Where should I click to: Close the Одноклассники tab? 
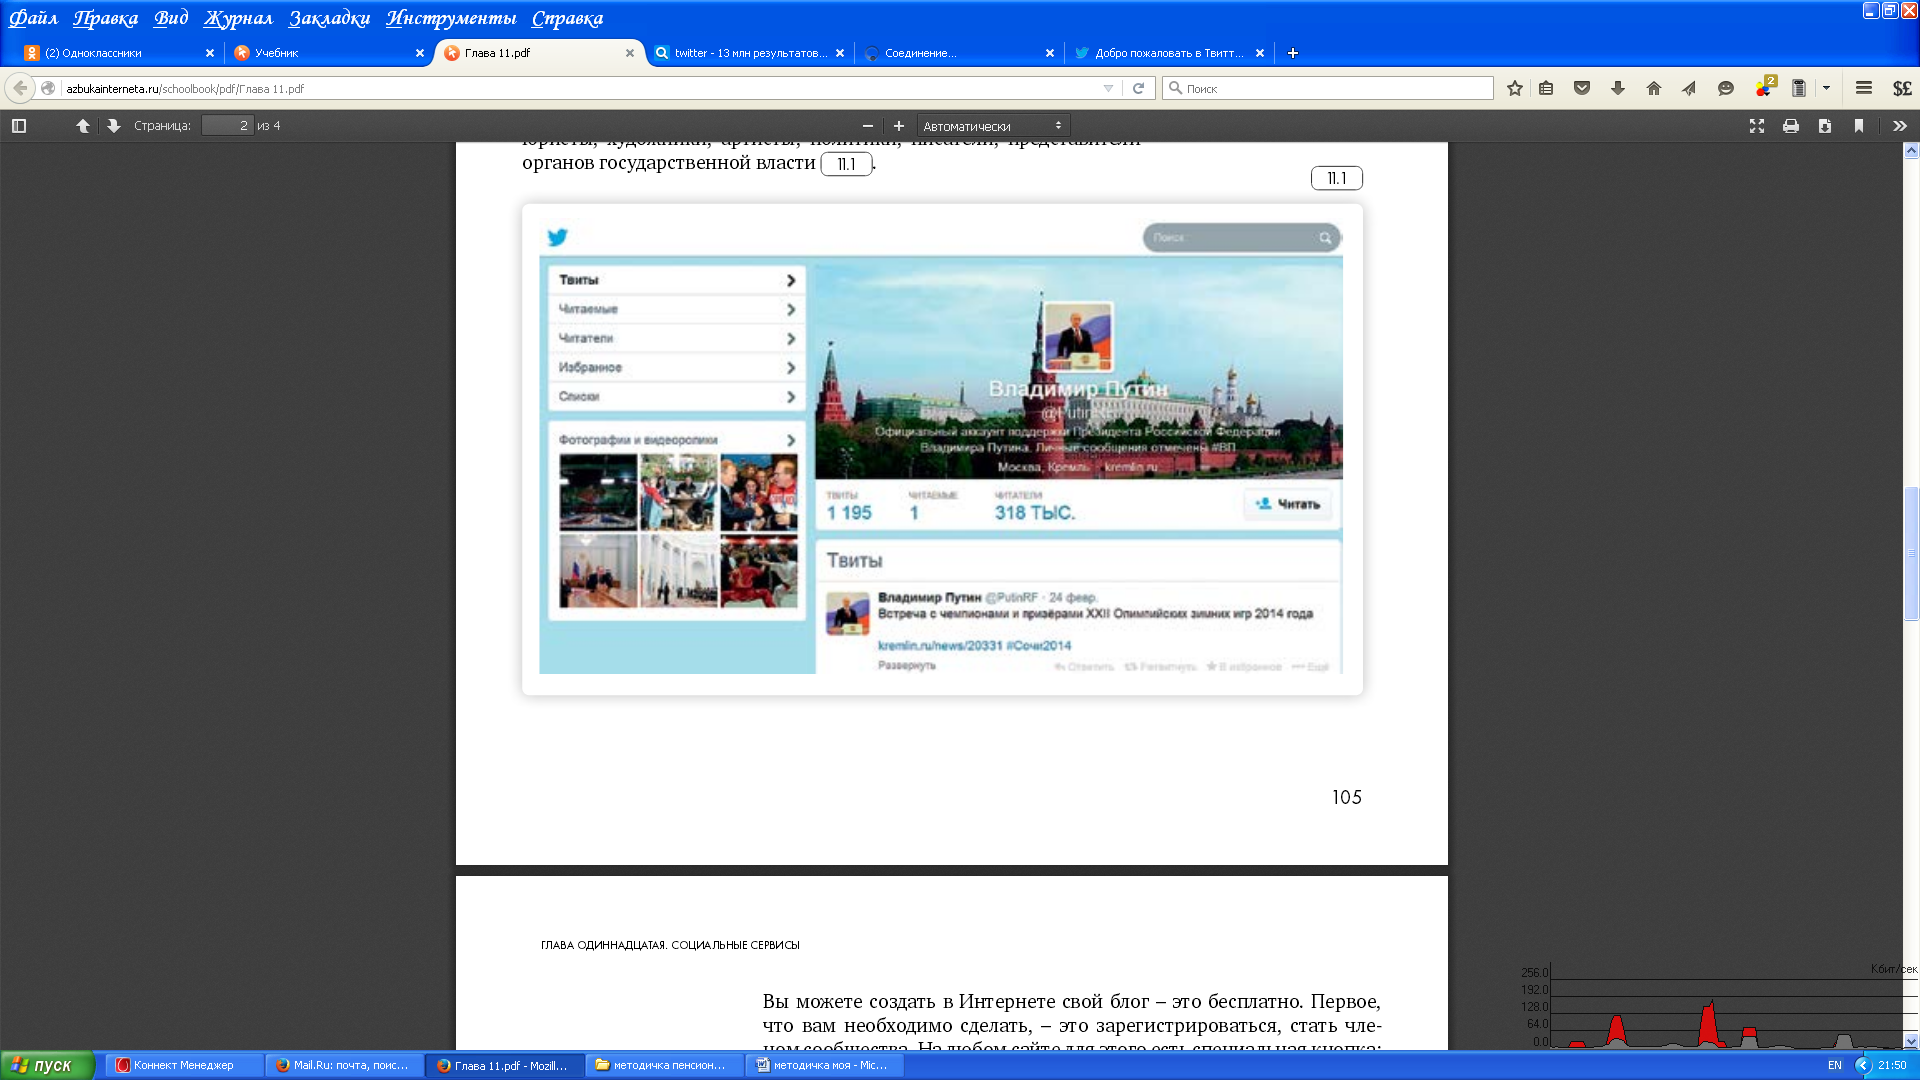click(210, 53)
